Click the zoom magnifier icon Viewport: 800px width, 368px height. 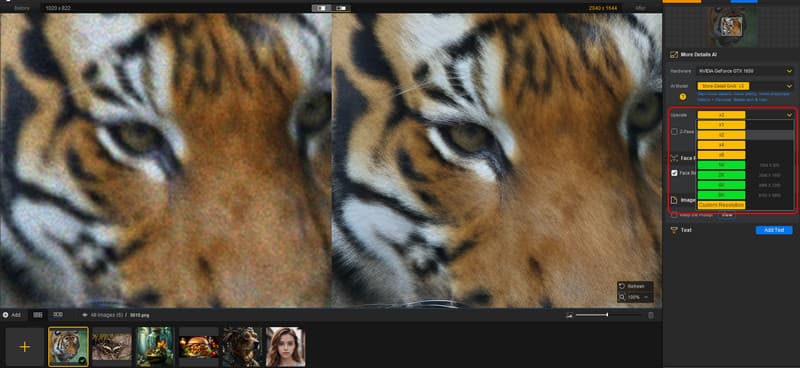[x=622, y=297]
